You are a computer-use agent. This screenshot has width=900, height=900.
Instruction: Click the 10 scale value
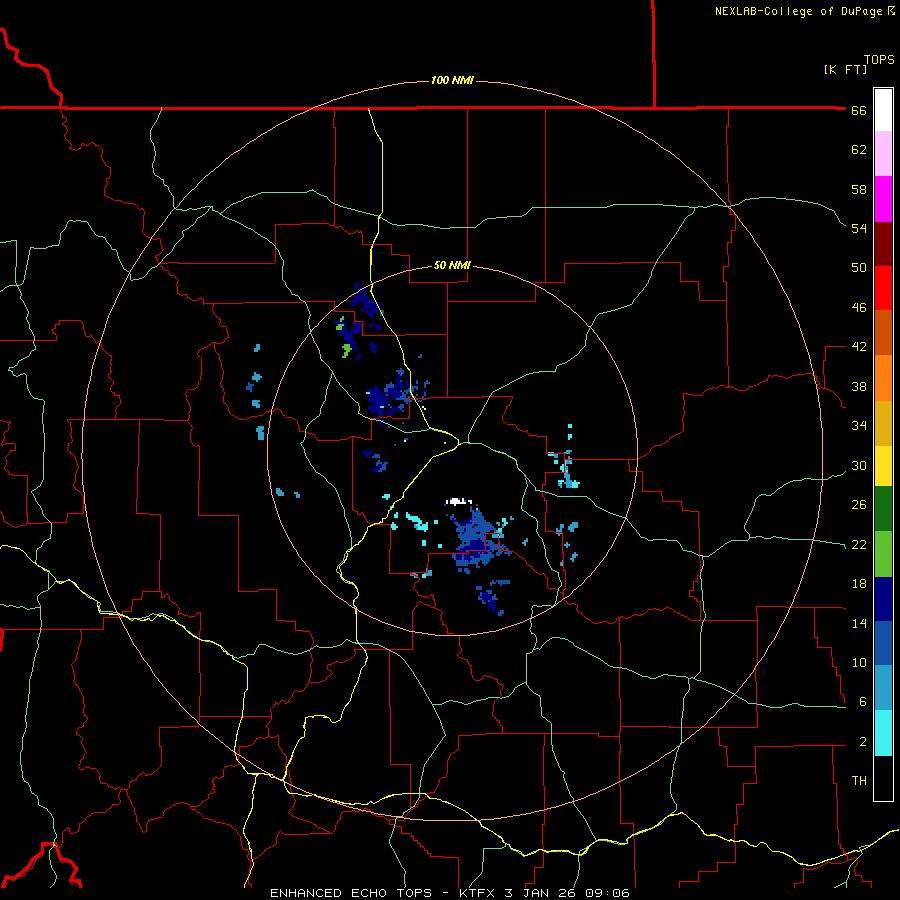[x=859, y=662]
